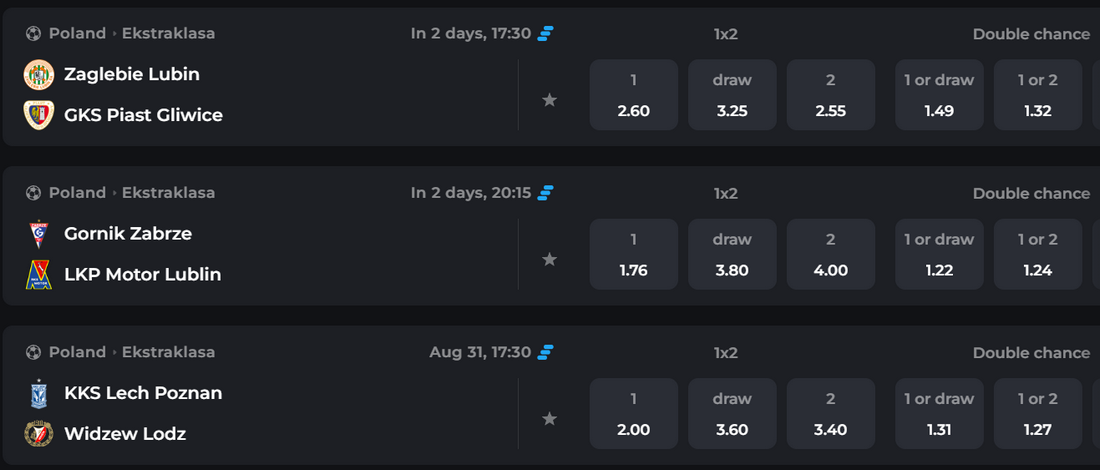Select home win odds 2.60 for Zaglebie
This screenshot has width=1100, height=470.
[633, 95]
